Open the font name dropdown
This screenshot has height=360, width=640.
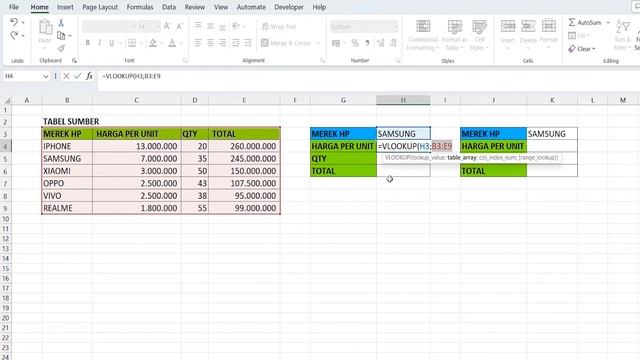pyautogui.click(x=133, y=27)
